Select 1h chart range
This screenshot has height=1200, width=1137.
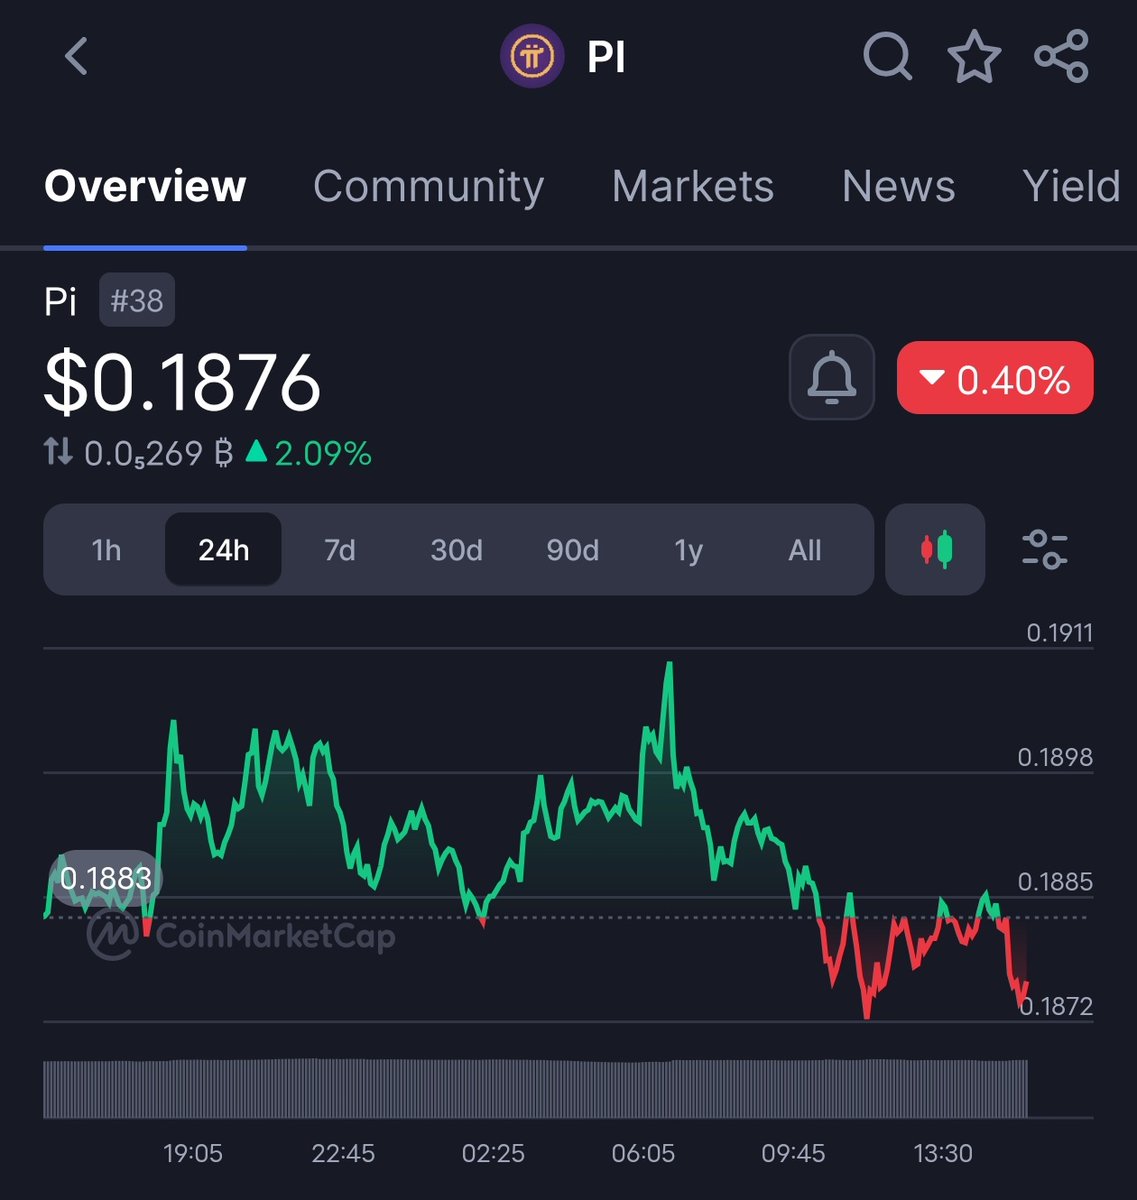click(x=106, y=550)
